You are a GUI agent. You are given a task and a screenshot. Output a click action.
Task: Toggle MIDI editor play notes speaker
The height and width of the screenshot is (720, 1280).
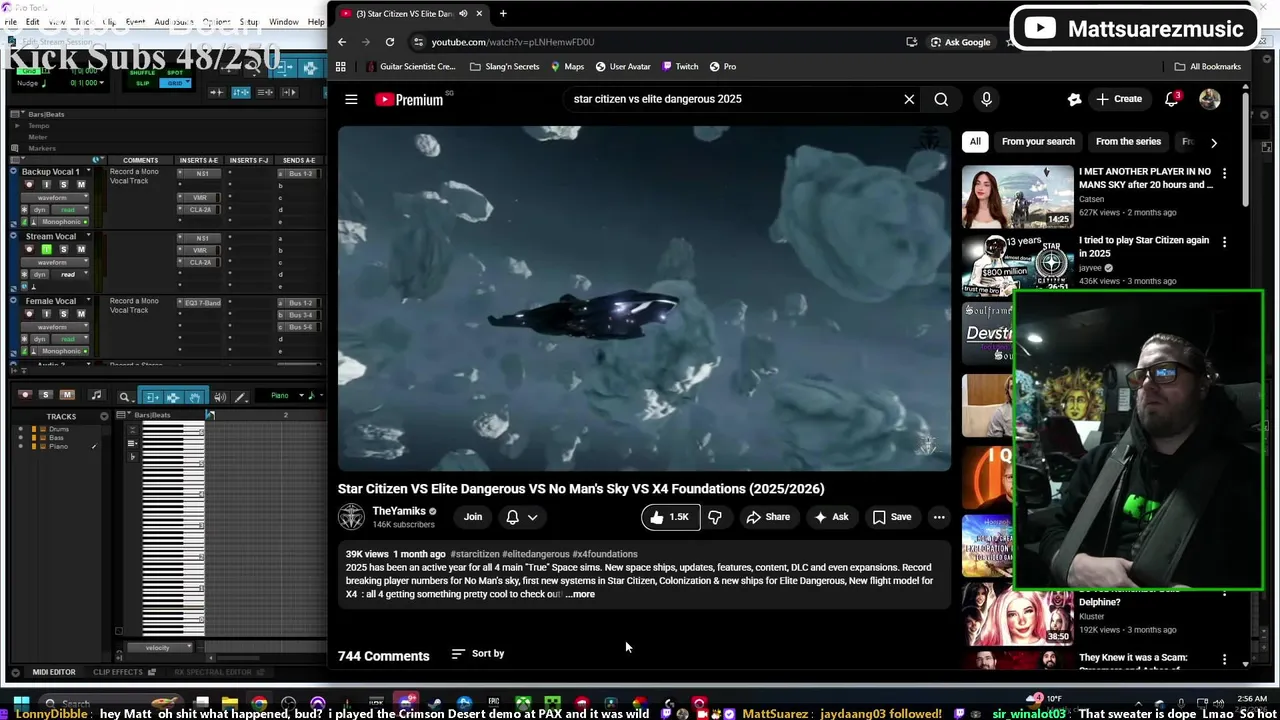click(x=220, y=397)
